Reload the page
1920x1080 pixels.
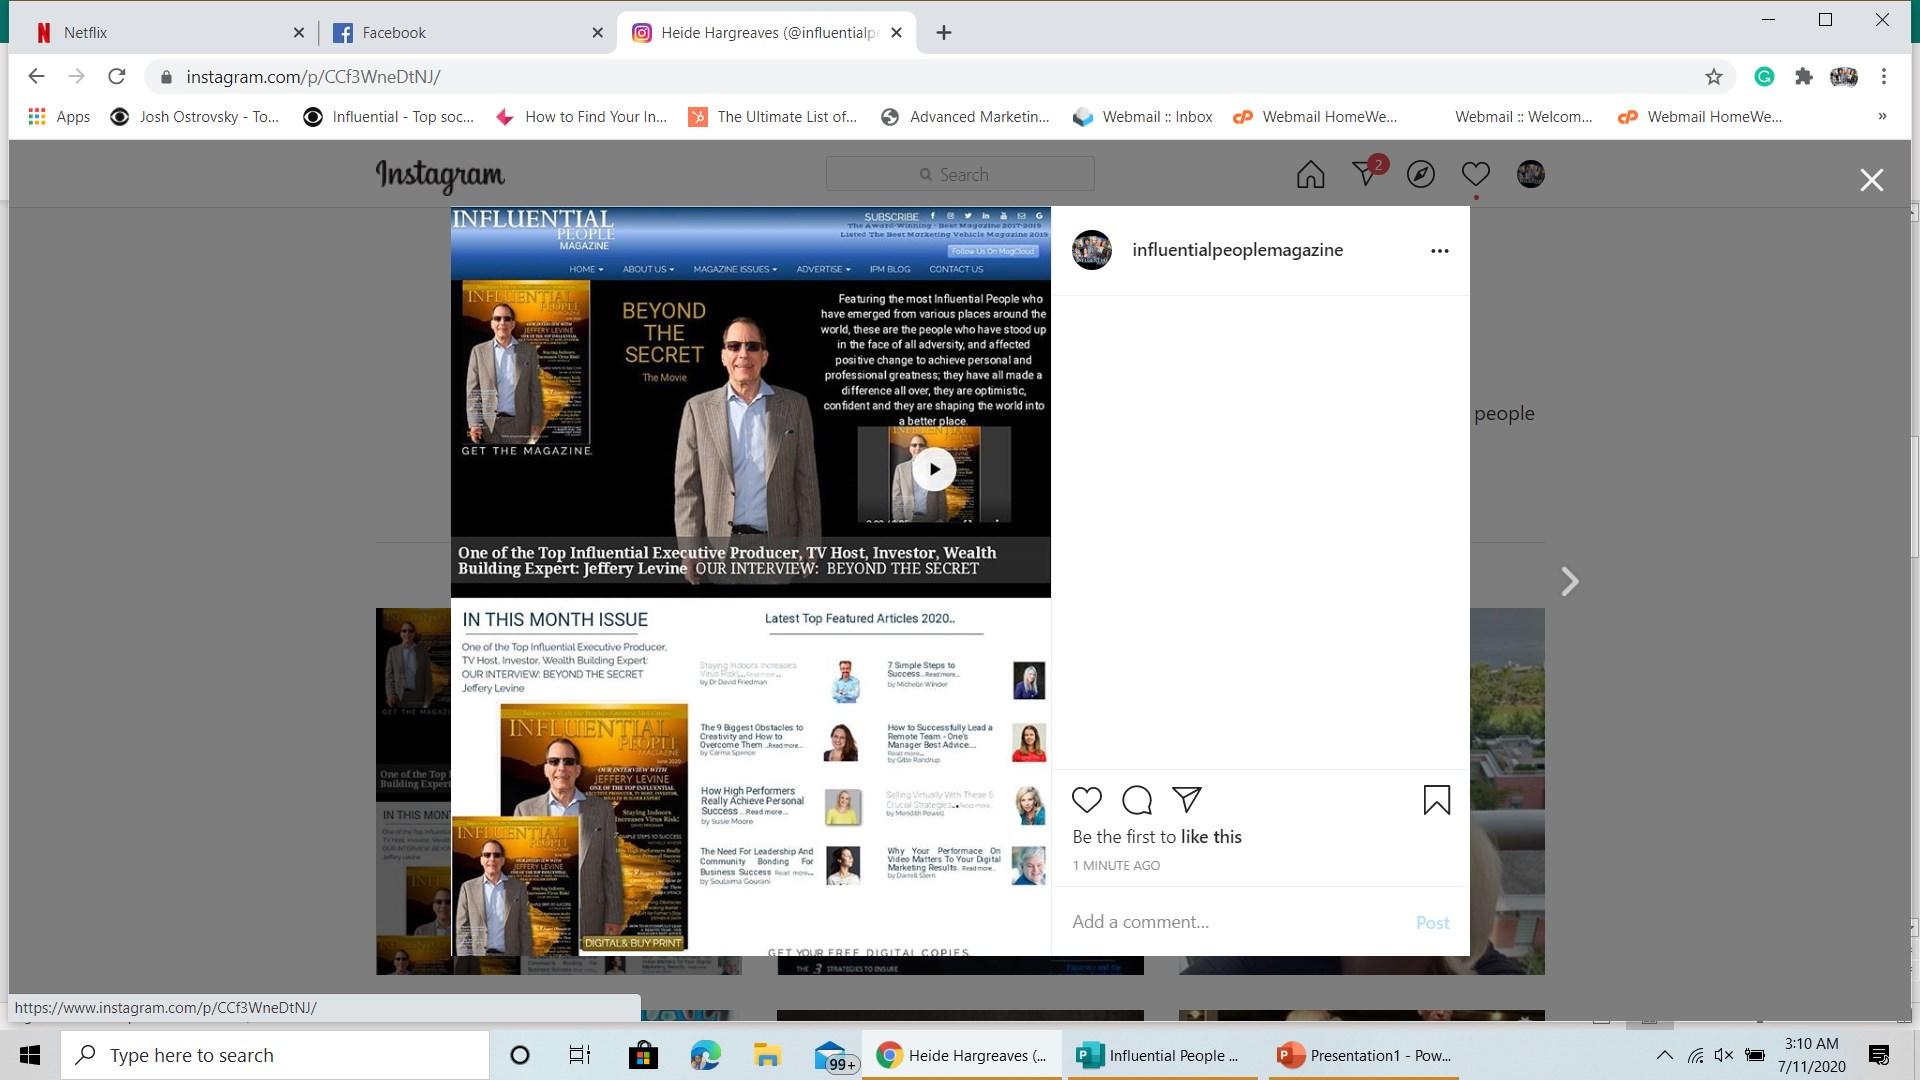(117, 76)
